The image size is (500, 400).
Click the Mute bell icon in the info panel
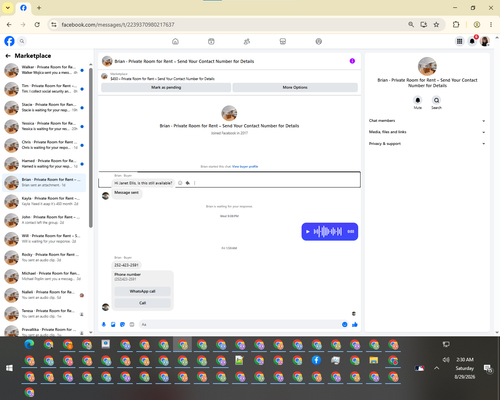click(418, 100)
